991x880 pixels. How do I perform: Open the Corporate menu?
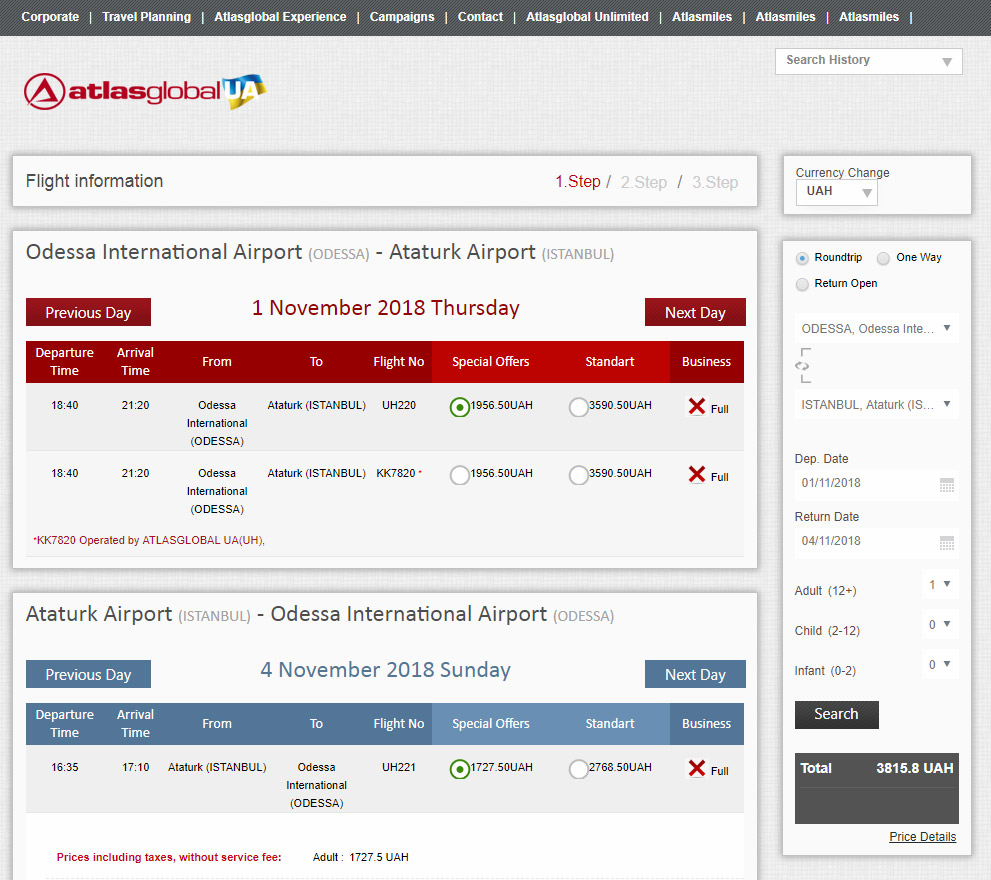50,17
